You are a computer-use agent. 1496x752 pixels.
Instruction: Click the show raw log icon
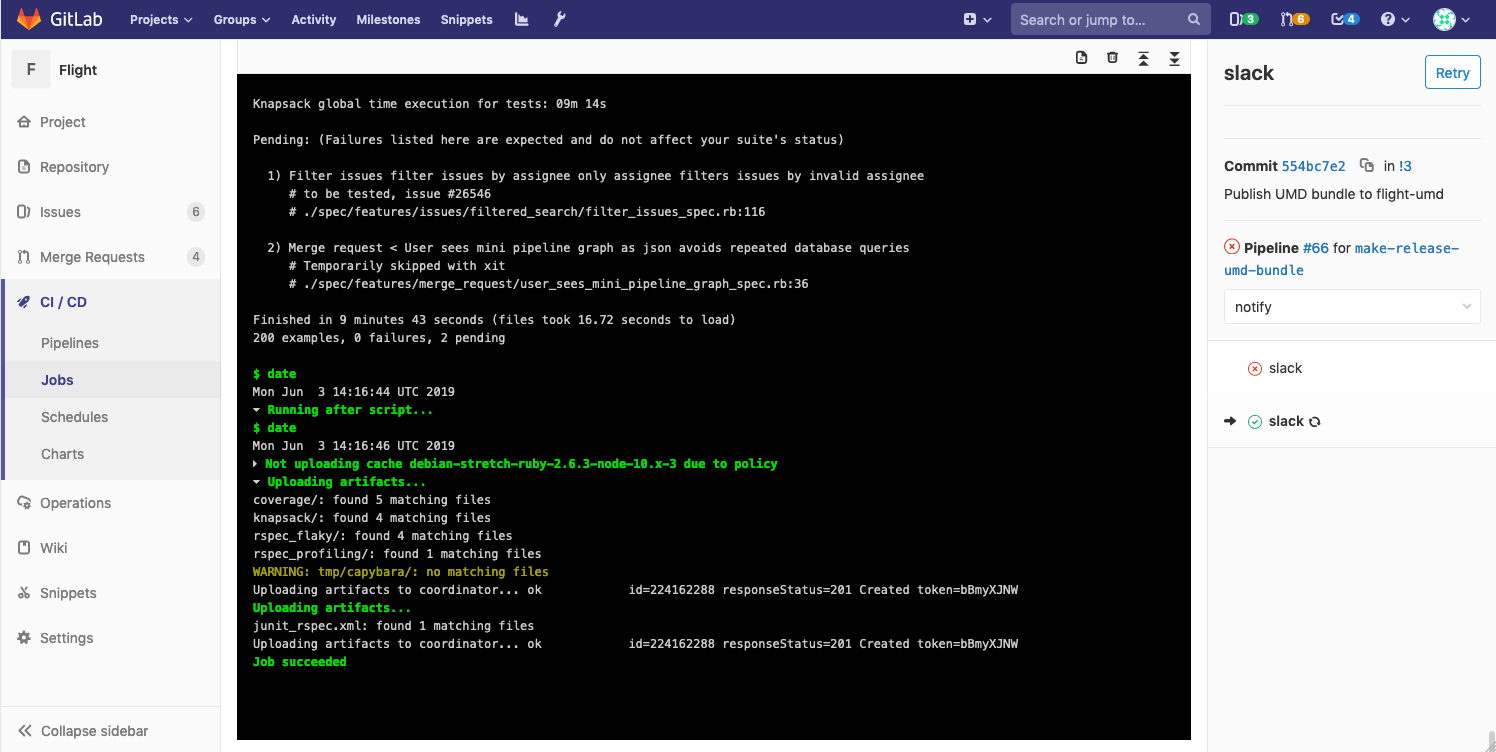(1081, 58)
